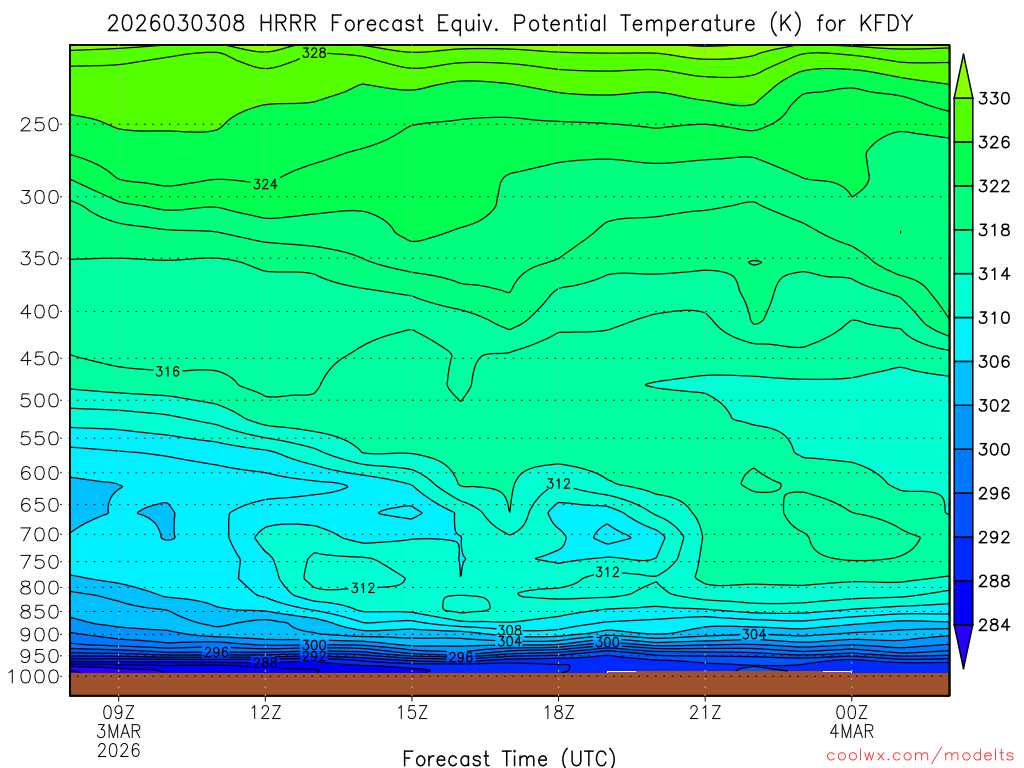Click the top arrow cap of the color legend

[963, 78]
